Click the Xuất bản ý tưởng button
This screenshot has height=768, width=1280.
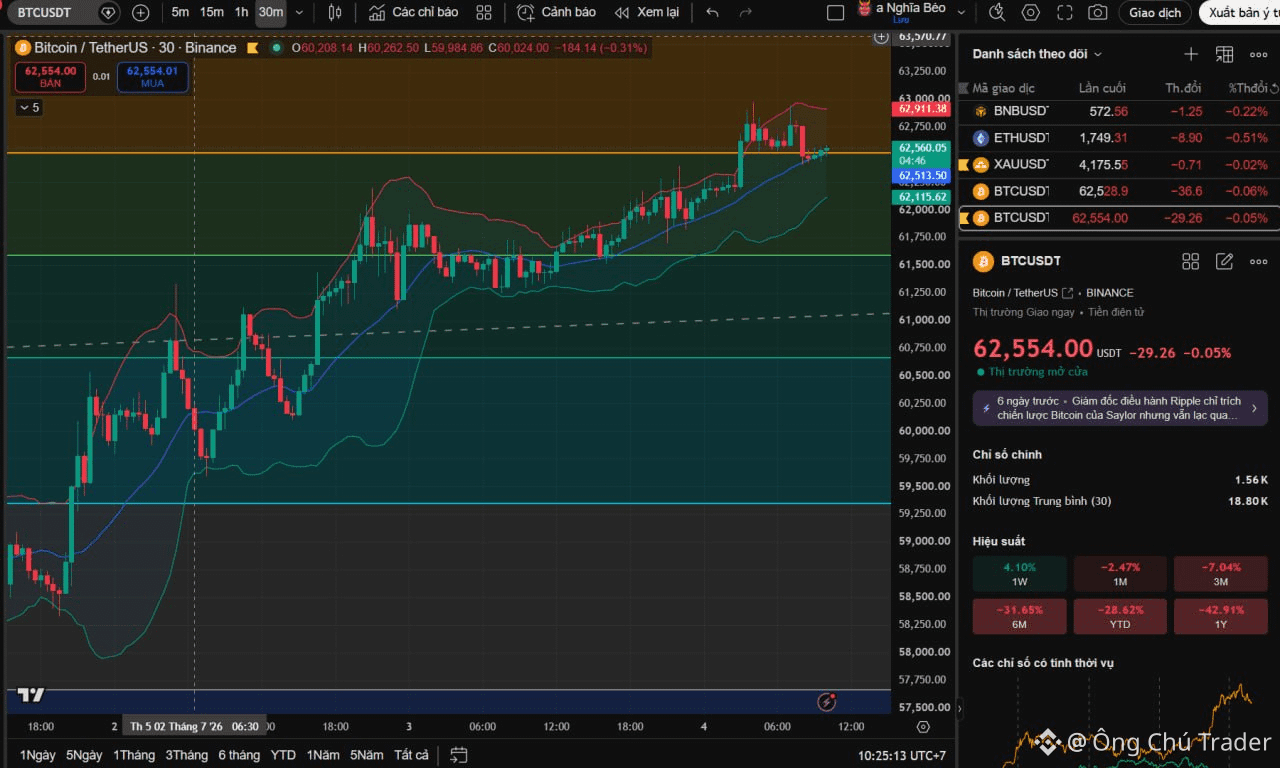1239,12
